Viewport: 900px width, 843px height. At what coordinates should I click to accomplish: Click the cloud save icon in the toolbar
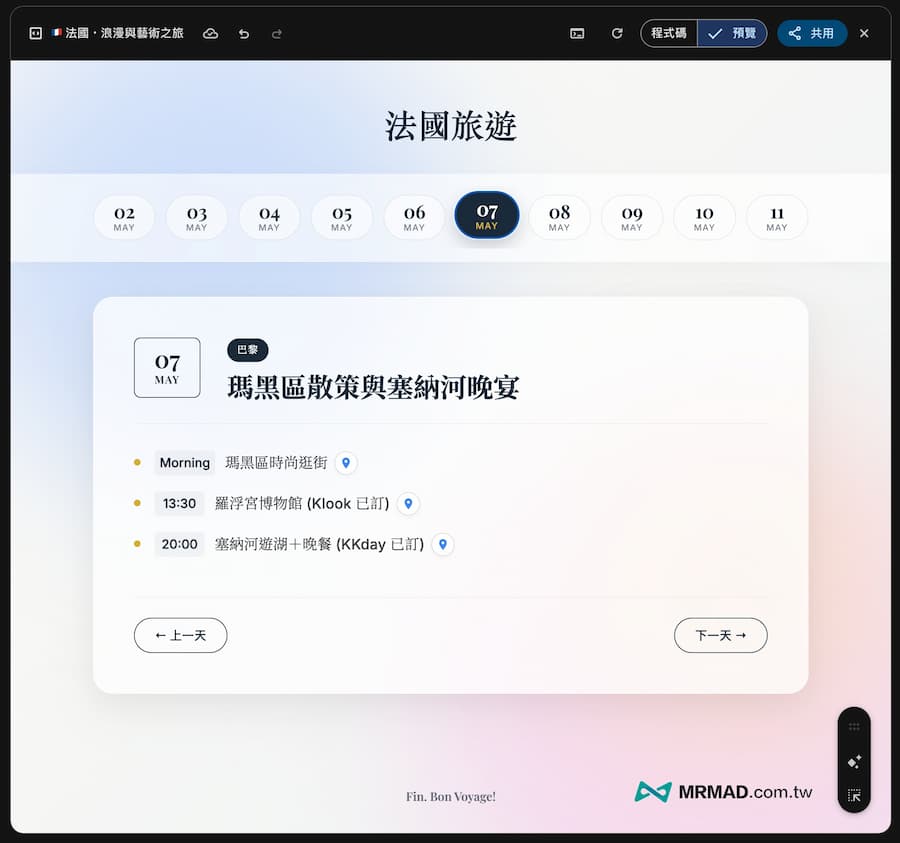(210, 33)
